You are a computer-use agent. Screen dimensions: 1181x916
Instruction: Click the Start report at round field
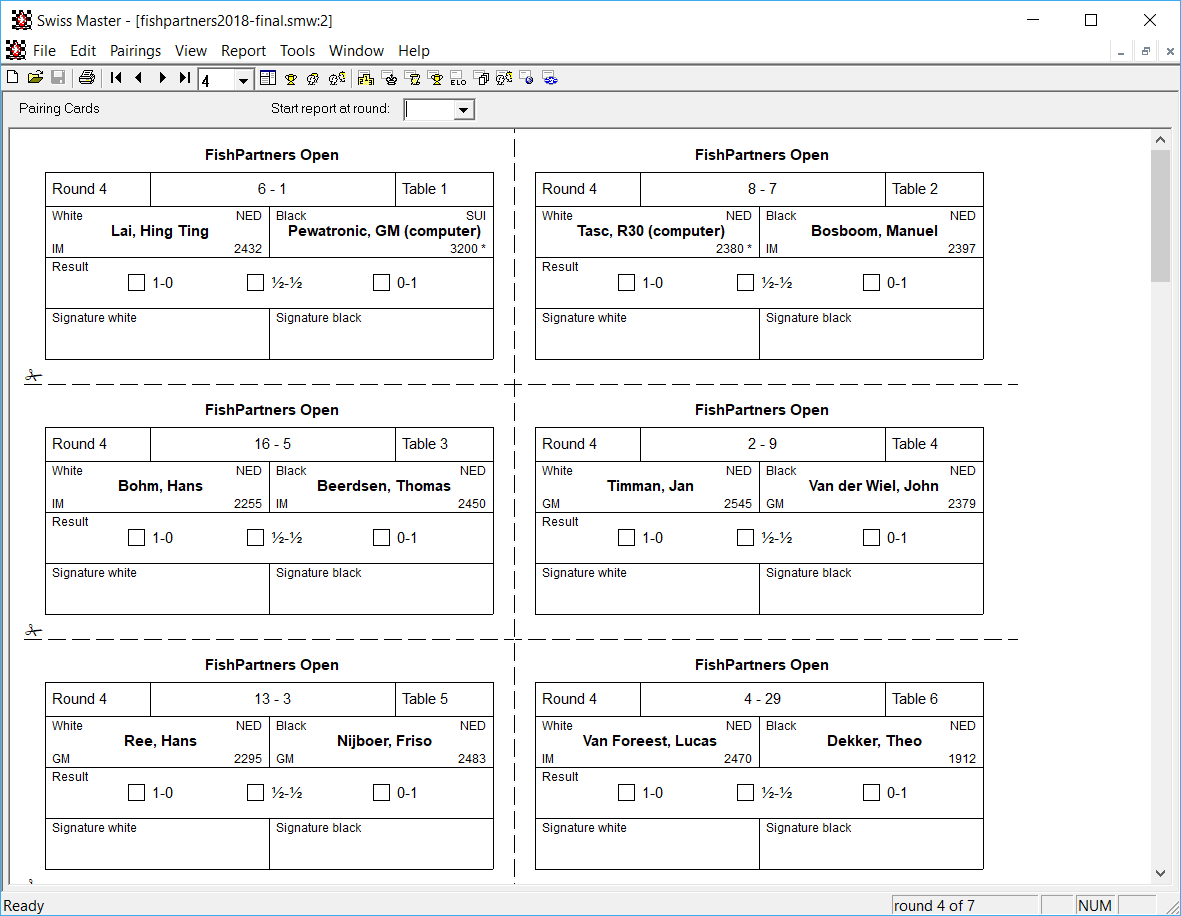pos(430,110)
